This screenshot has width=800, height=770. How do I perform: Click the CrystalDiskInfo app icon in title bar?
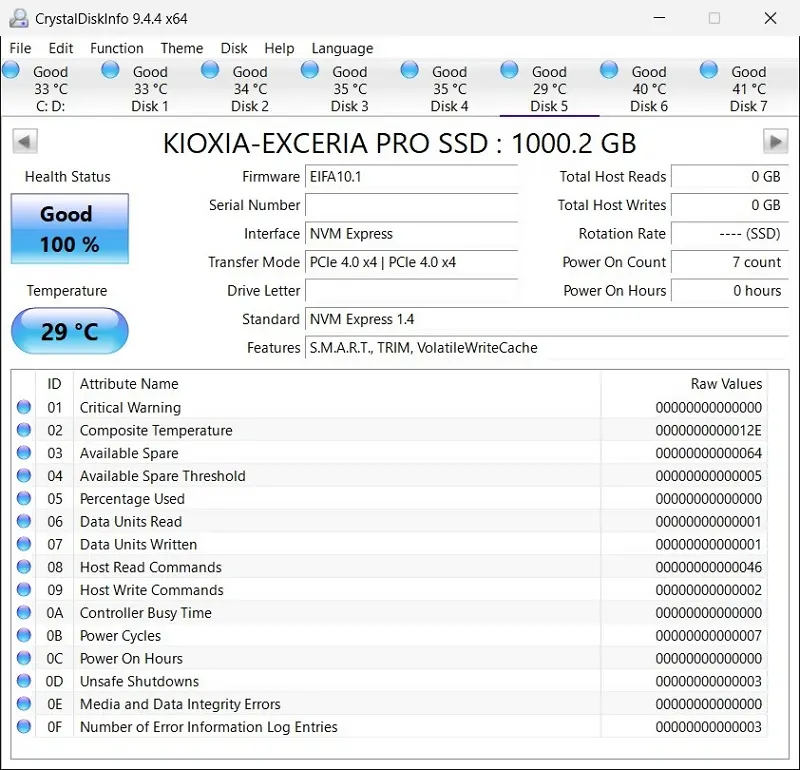(x=19, y=18)
